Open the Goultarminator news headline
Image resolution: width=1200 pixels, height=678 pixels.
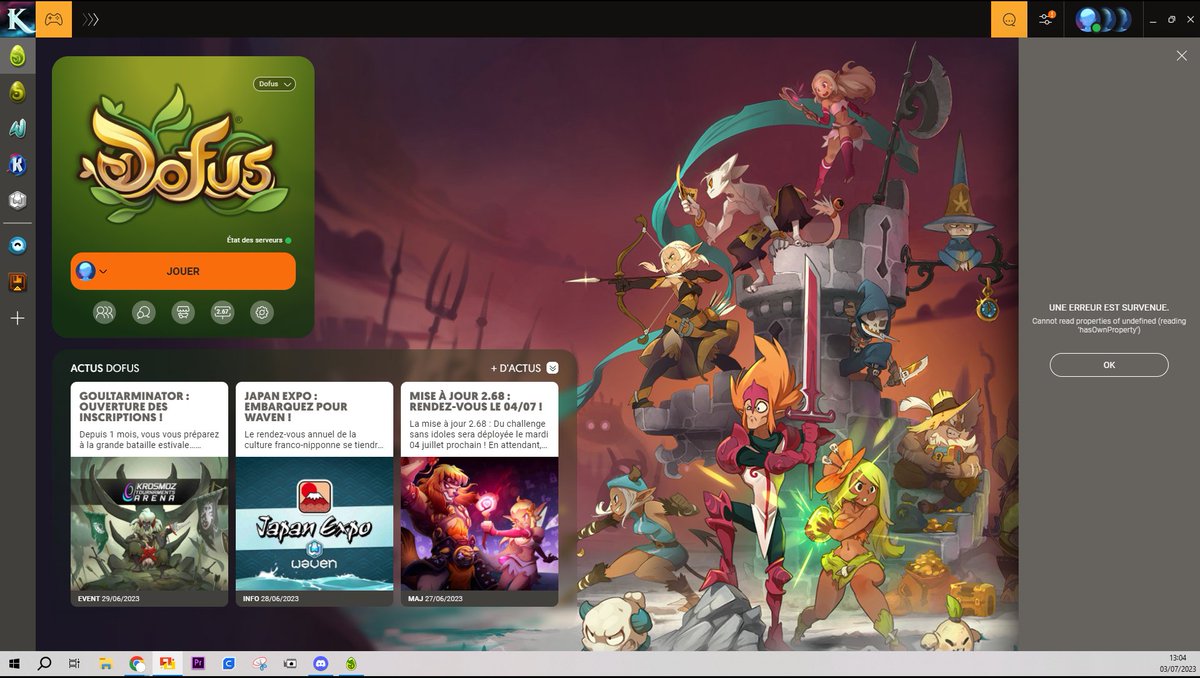(135, 407)
